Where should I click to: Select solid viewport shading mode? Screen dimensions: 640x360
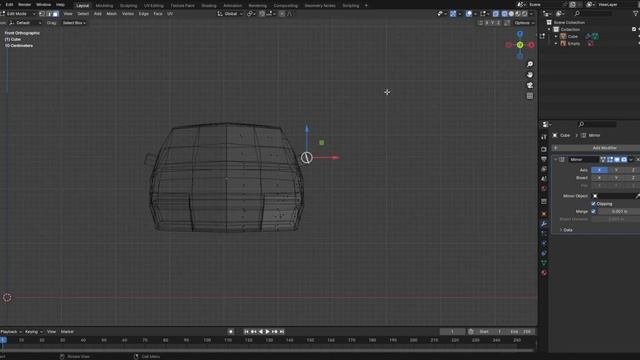click(x=511, y=14)
